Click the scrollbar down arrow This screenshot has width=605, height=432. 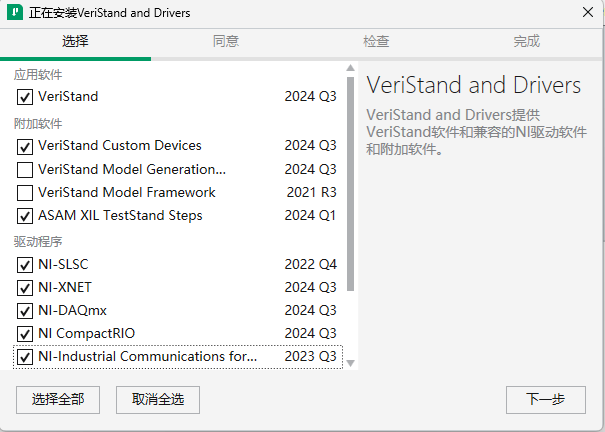[350, 363]
